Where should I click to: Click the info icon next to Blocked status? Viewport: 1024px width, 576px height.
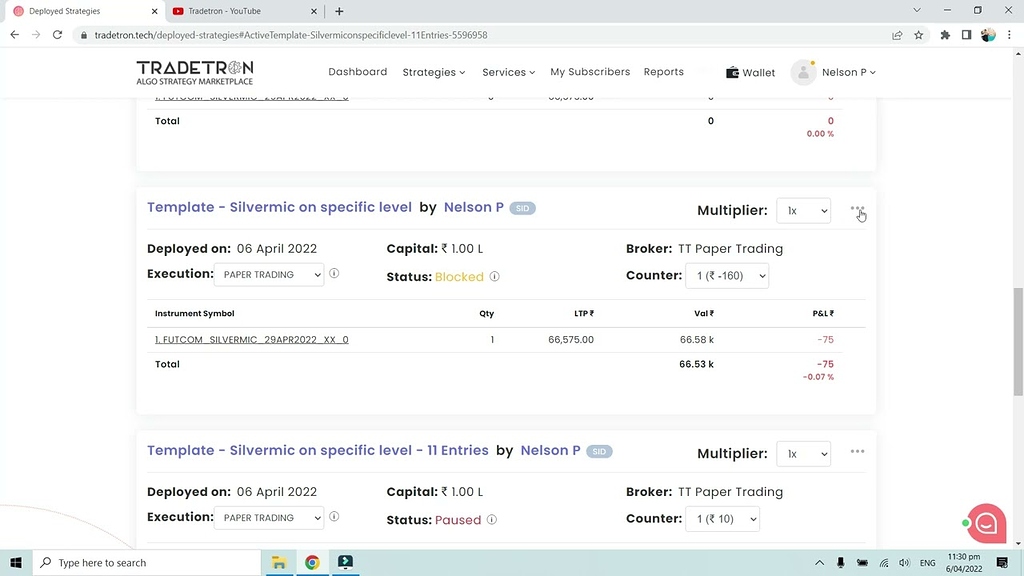point(493,277)
